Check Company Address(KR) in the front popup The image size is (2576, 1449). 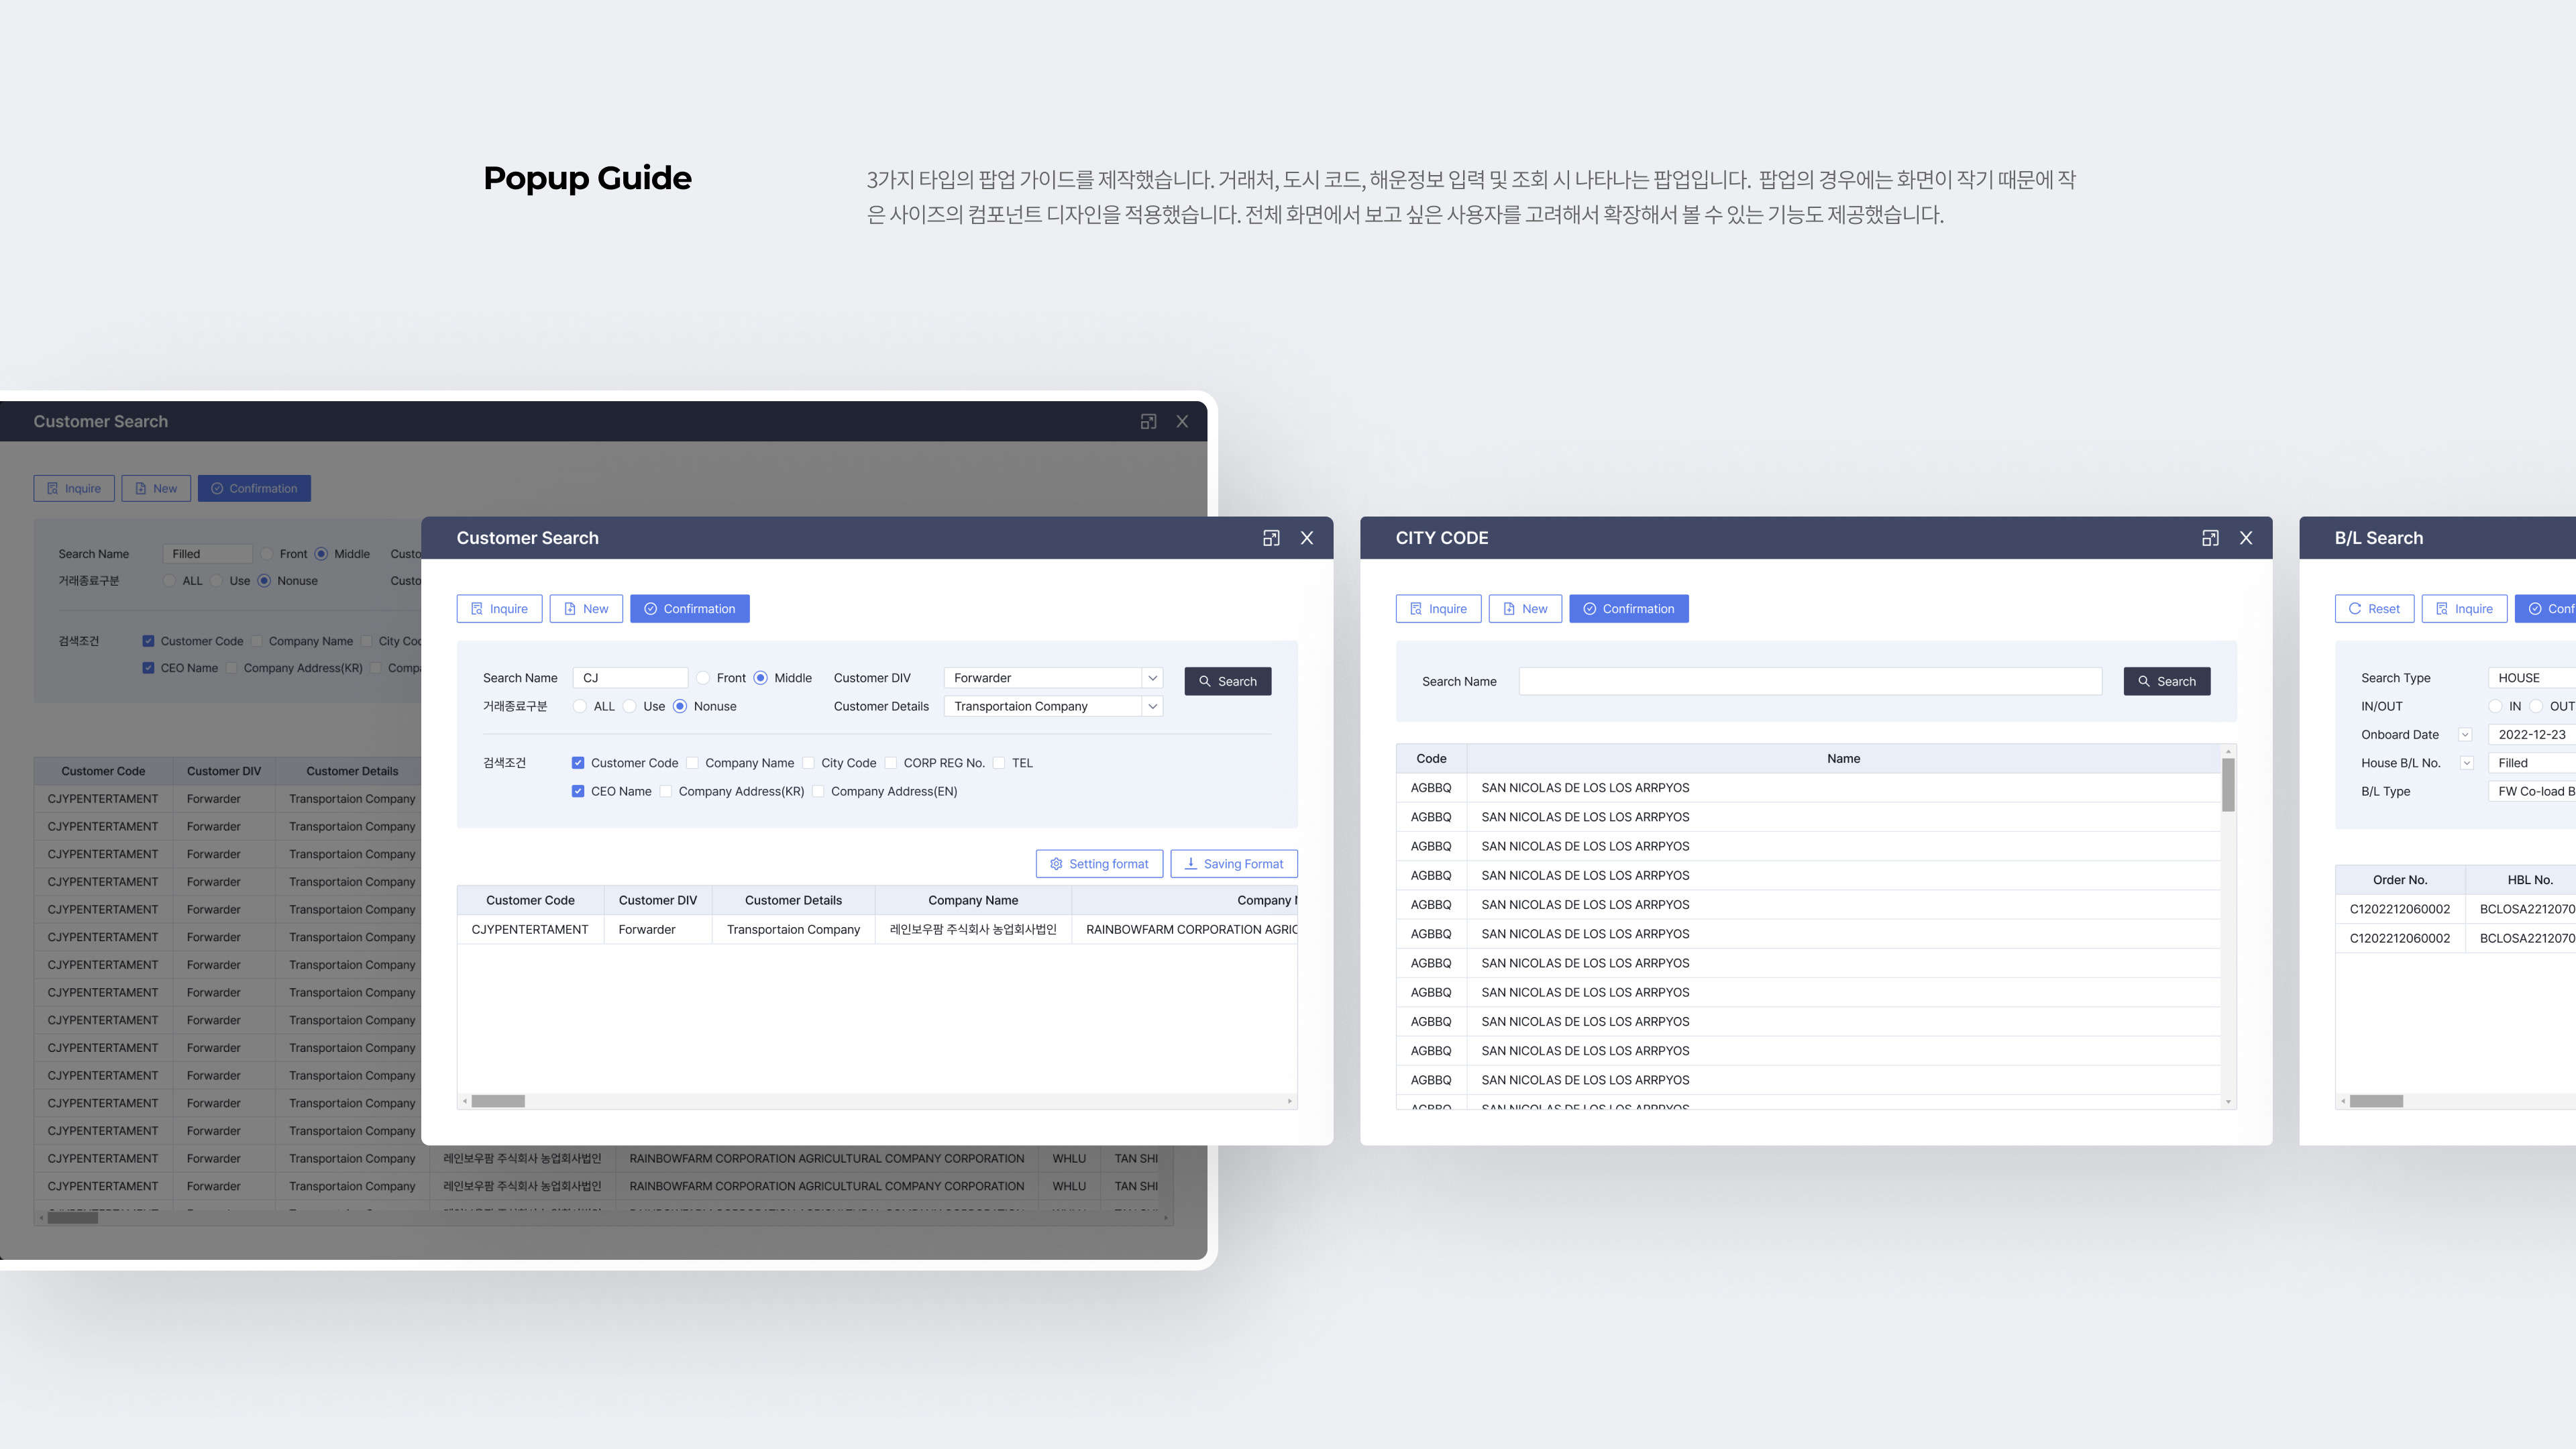(x=665, y=791)
